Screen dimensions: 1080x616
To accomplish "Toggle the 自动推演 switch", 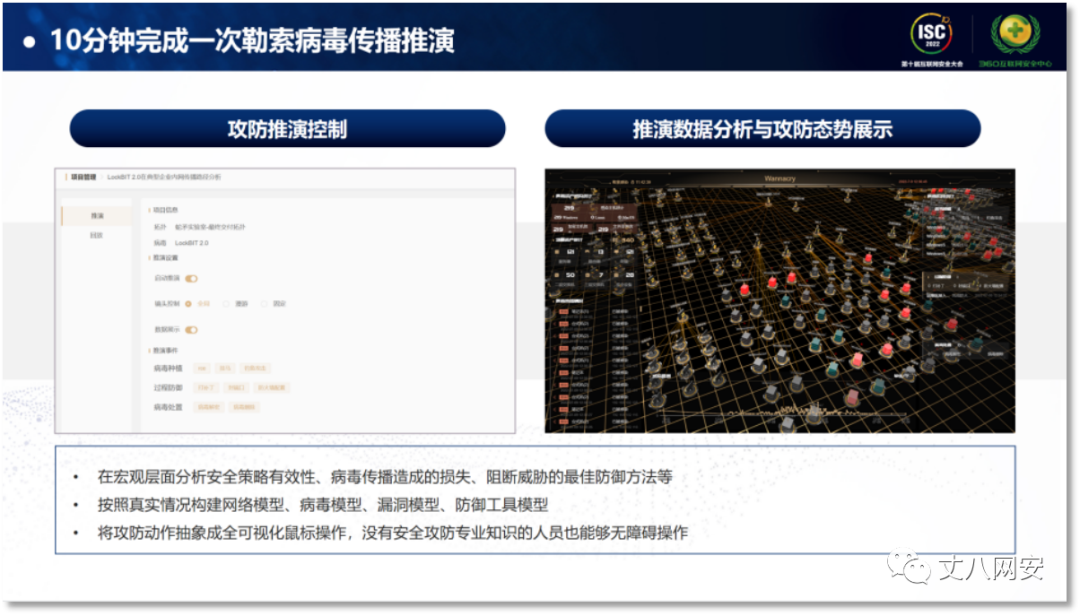I will coord(191,278).
